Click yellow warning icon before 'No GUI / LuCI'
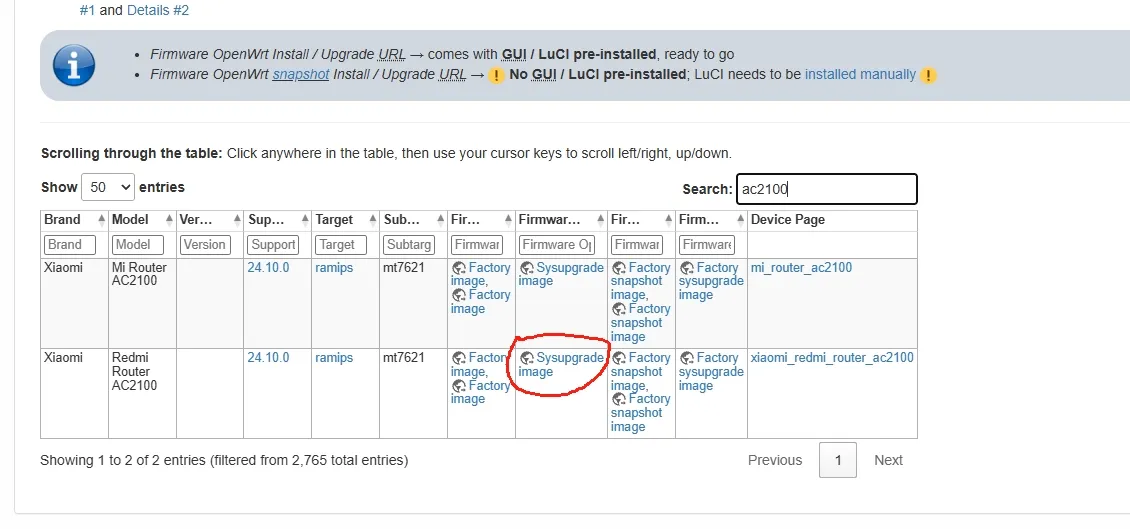The image size is (1130, 529). tap(496, 75)
